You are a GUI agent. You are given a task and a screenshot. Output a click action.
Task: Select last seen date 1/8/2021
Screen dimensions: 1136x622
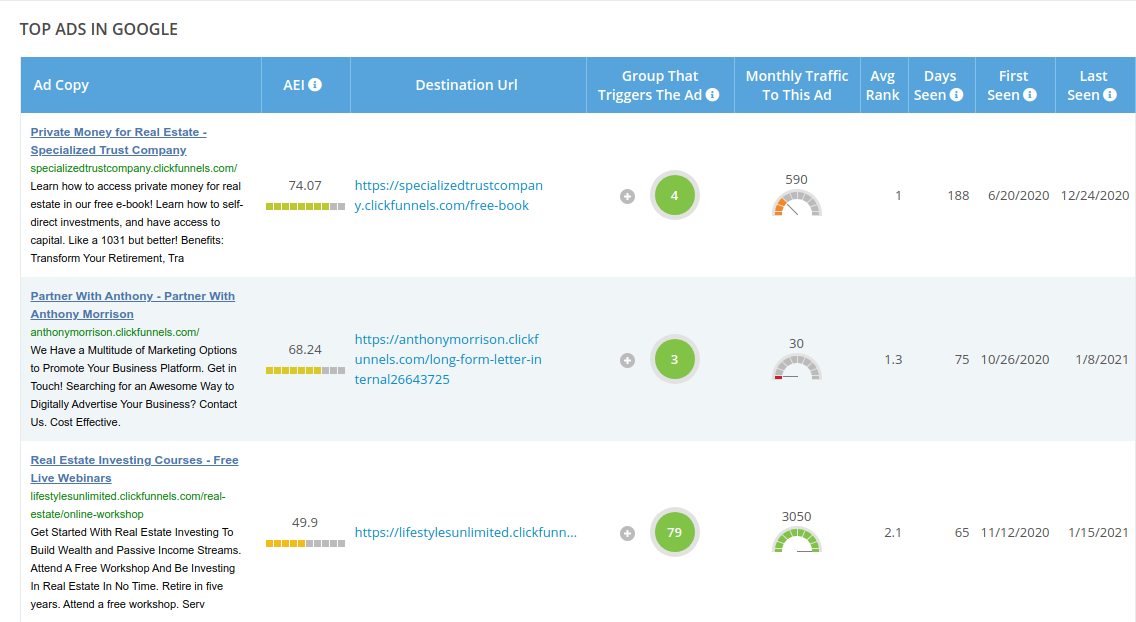(1102, 359)
